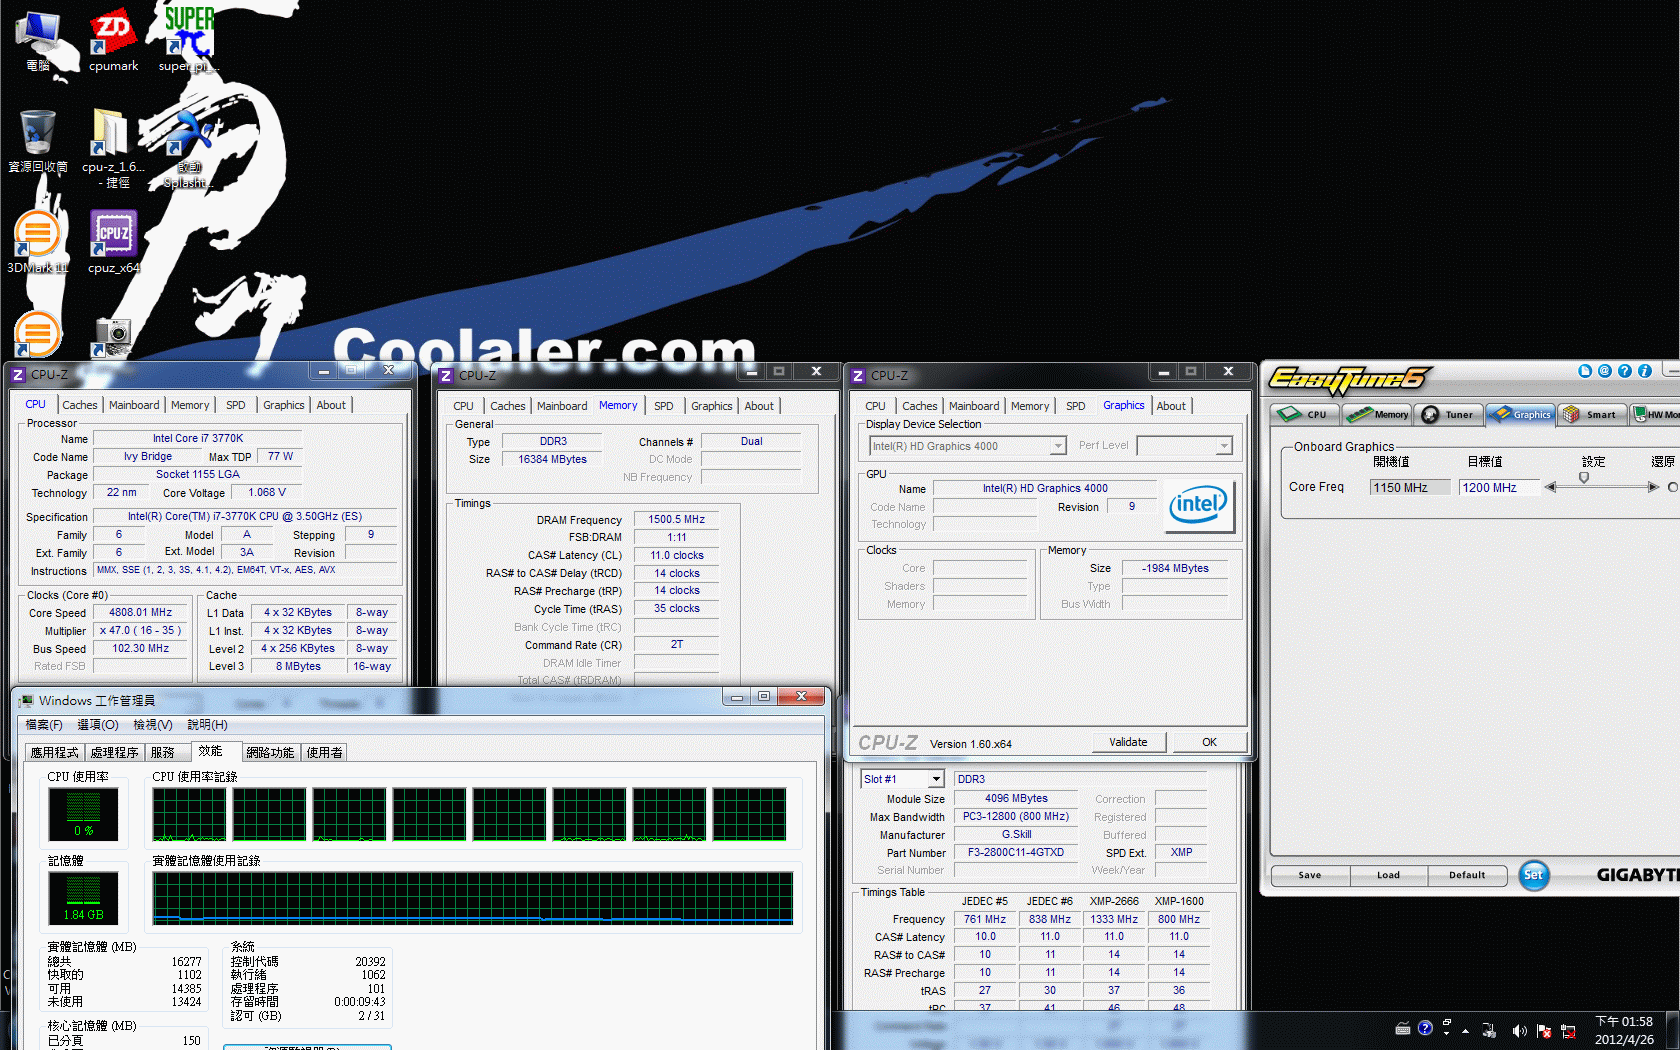Click the CPU-Z OK button
Screen dimensions: 1680x1050
pyautogui.click(x=1209, y=742)
